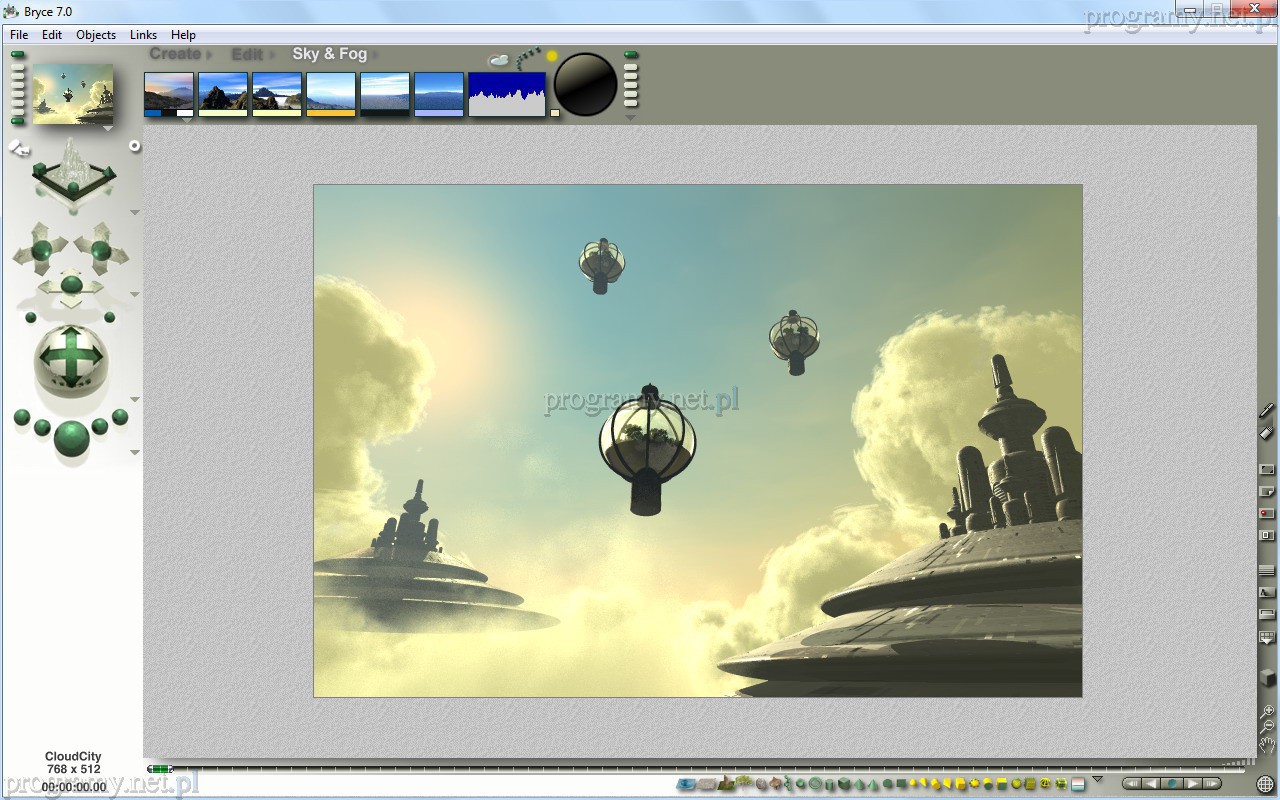Click the Sun Control black sphere

click(585, 84)
